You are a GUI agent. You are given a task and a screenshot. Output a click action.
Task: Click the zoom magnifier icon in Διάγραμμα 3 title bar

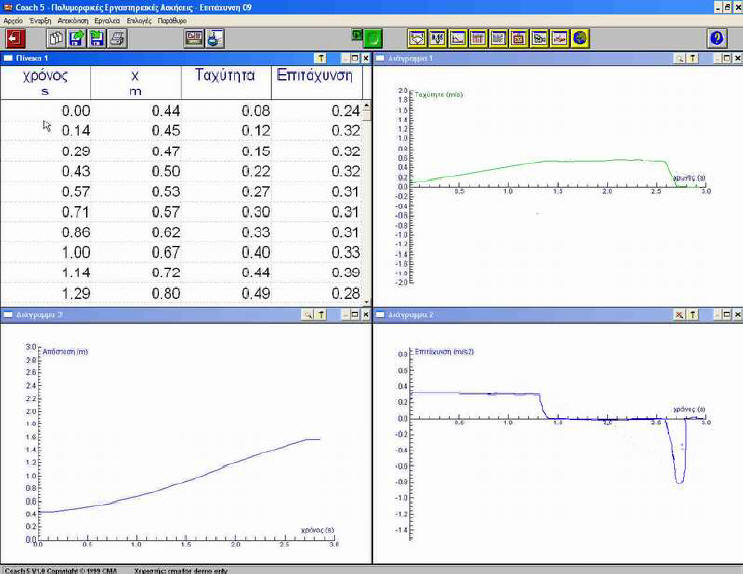(x=308, y=314)
